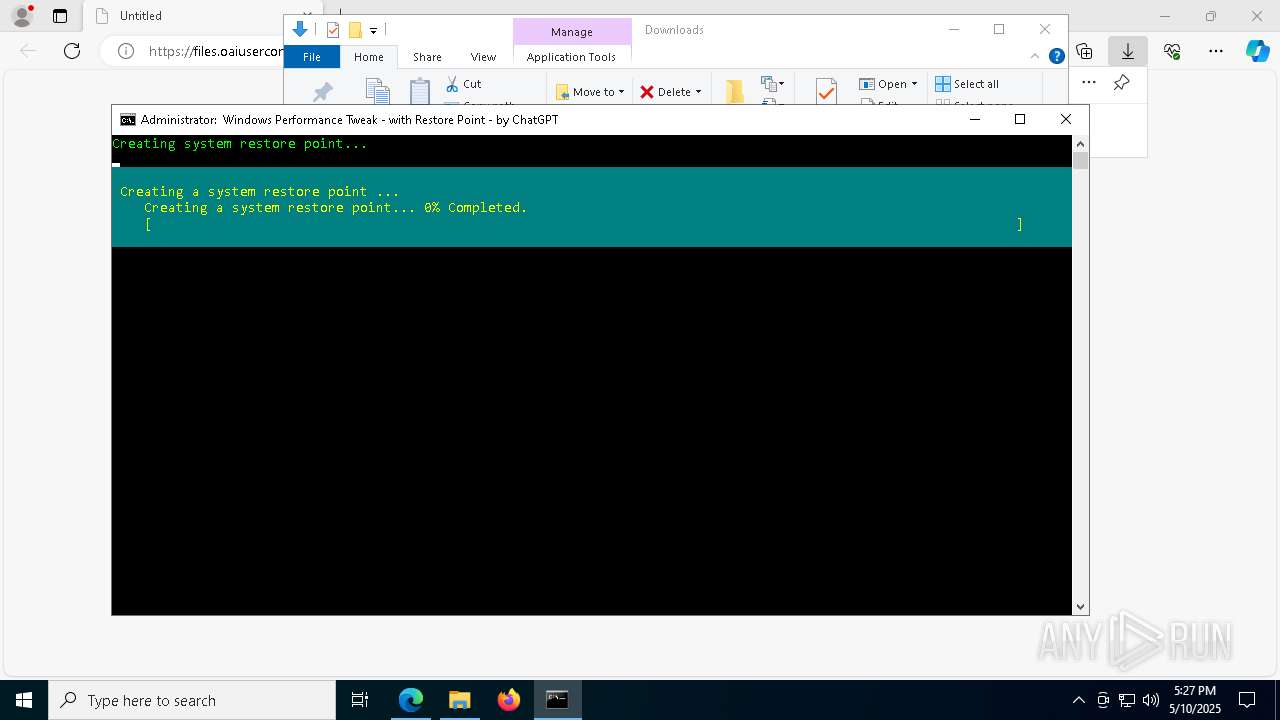Show hidden system tray icons
This screenshot has width=1280, height=720.
click(1078, 700)
